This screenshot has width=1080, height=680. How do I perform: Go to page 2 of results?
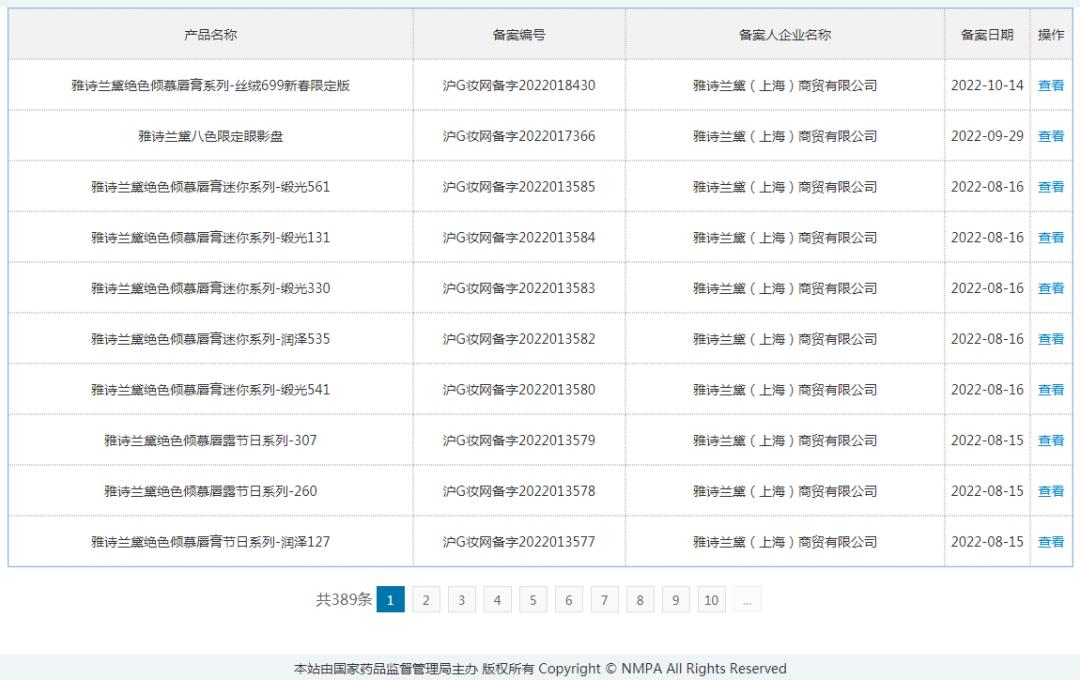(426, 599)
